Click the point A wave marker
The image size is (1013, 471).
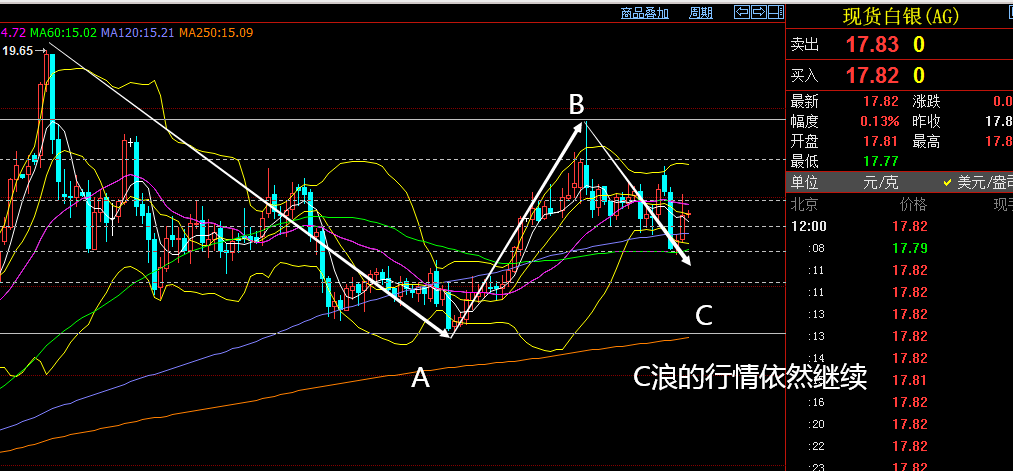(420, 377)
